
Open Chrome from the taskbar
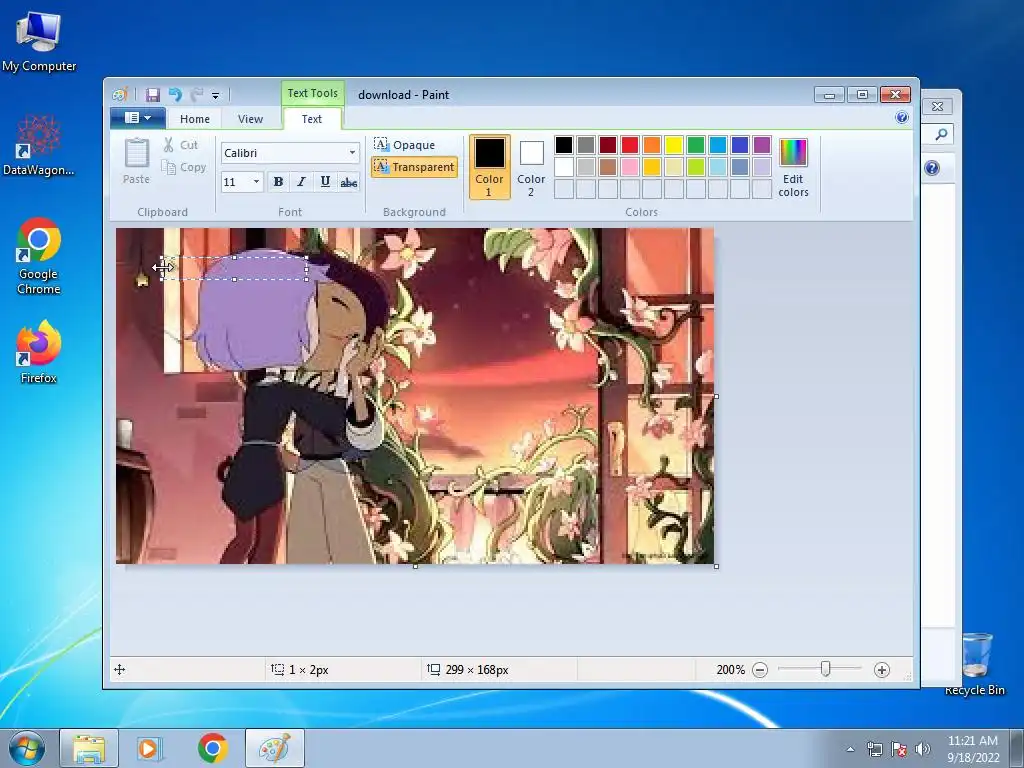point(212,748)
